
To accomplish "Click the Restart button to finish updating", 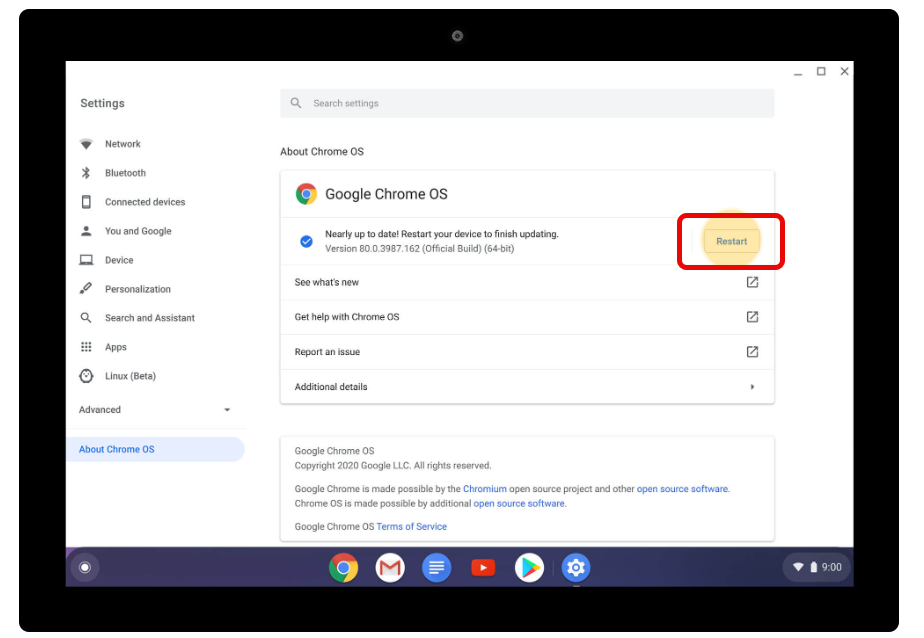I will [x=731, y=241].
